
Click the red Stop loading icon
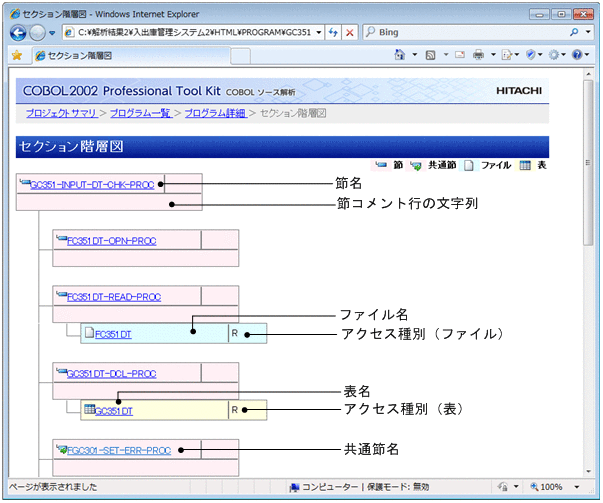pos(350,32)
